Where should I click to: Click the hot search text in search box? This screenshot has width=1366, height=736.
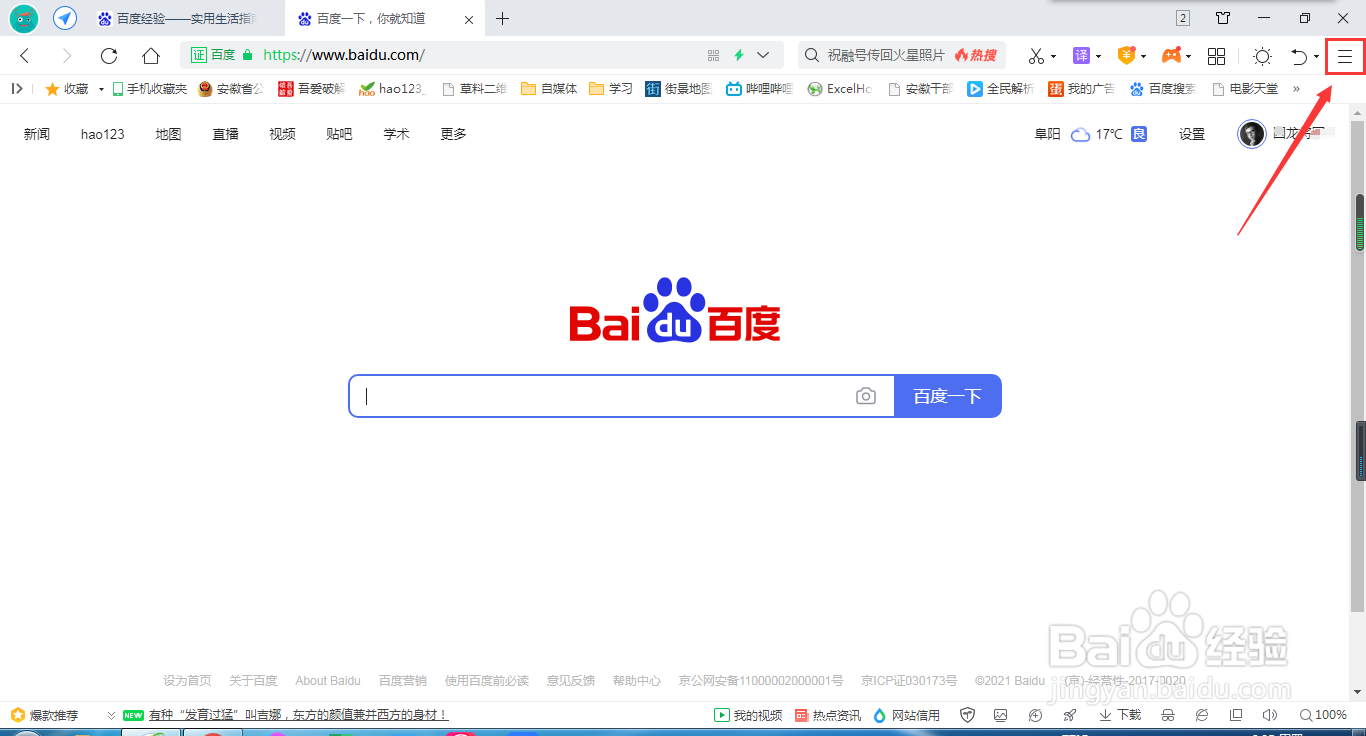(885, 56)
